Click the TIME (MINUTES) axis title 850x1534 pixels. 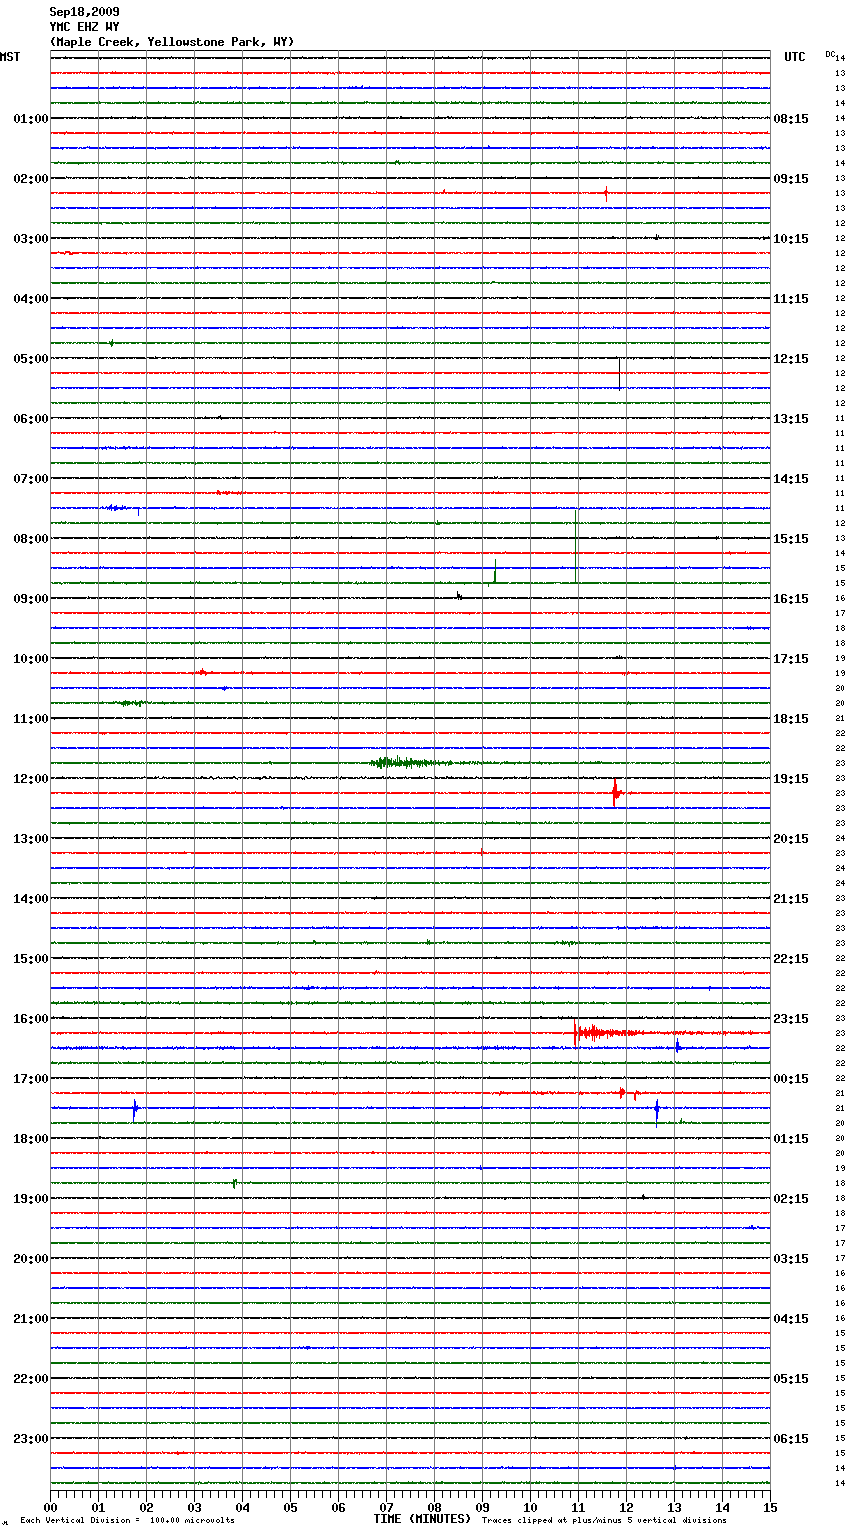coord(422,1519)
